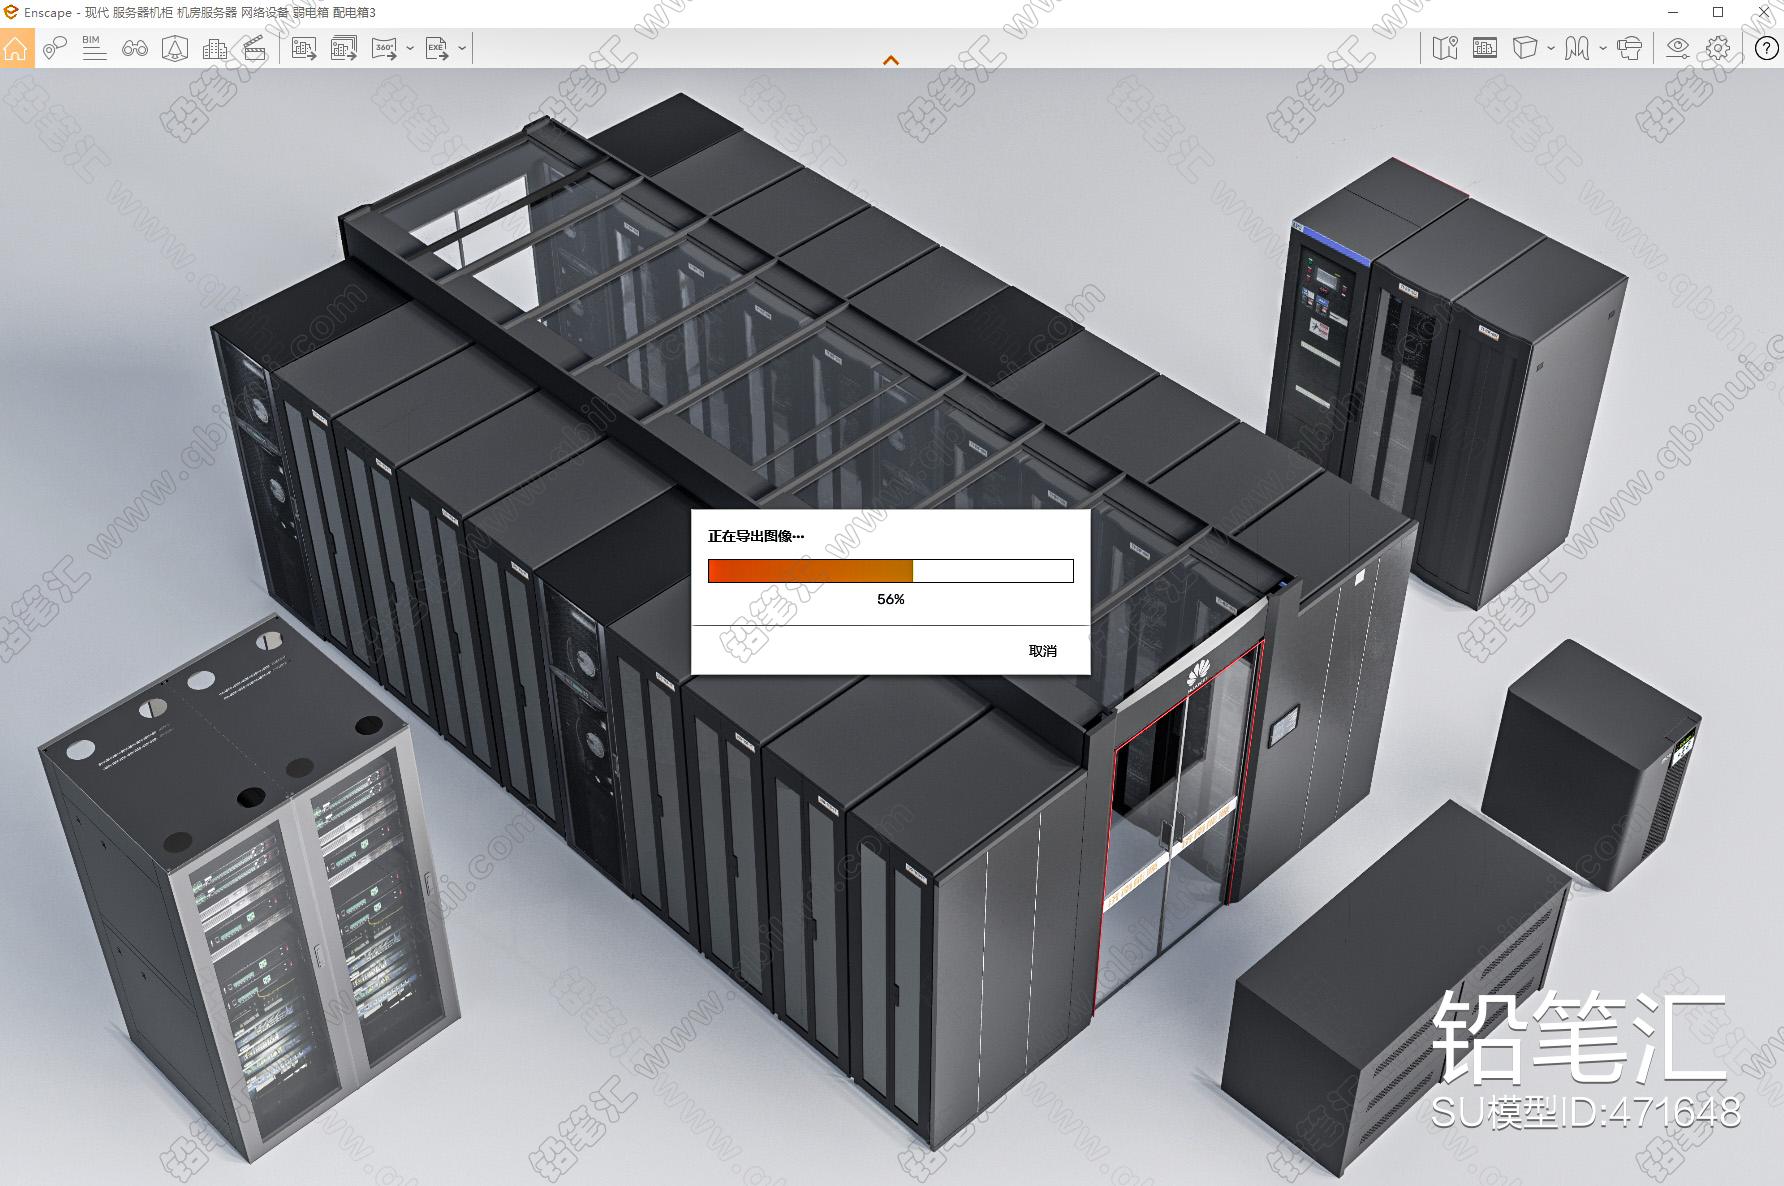Expand the projection mode dropdown arrow

pos(1551,48)
